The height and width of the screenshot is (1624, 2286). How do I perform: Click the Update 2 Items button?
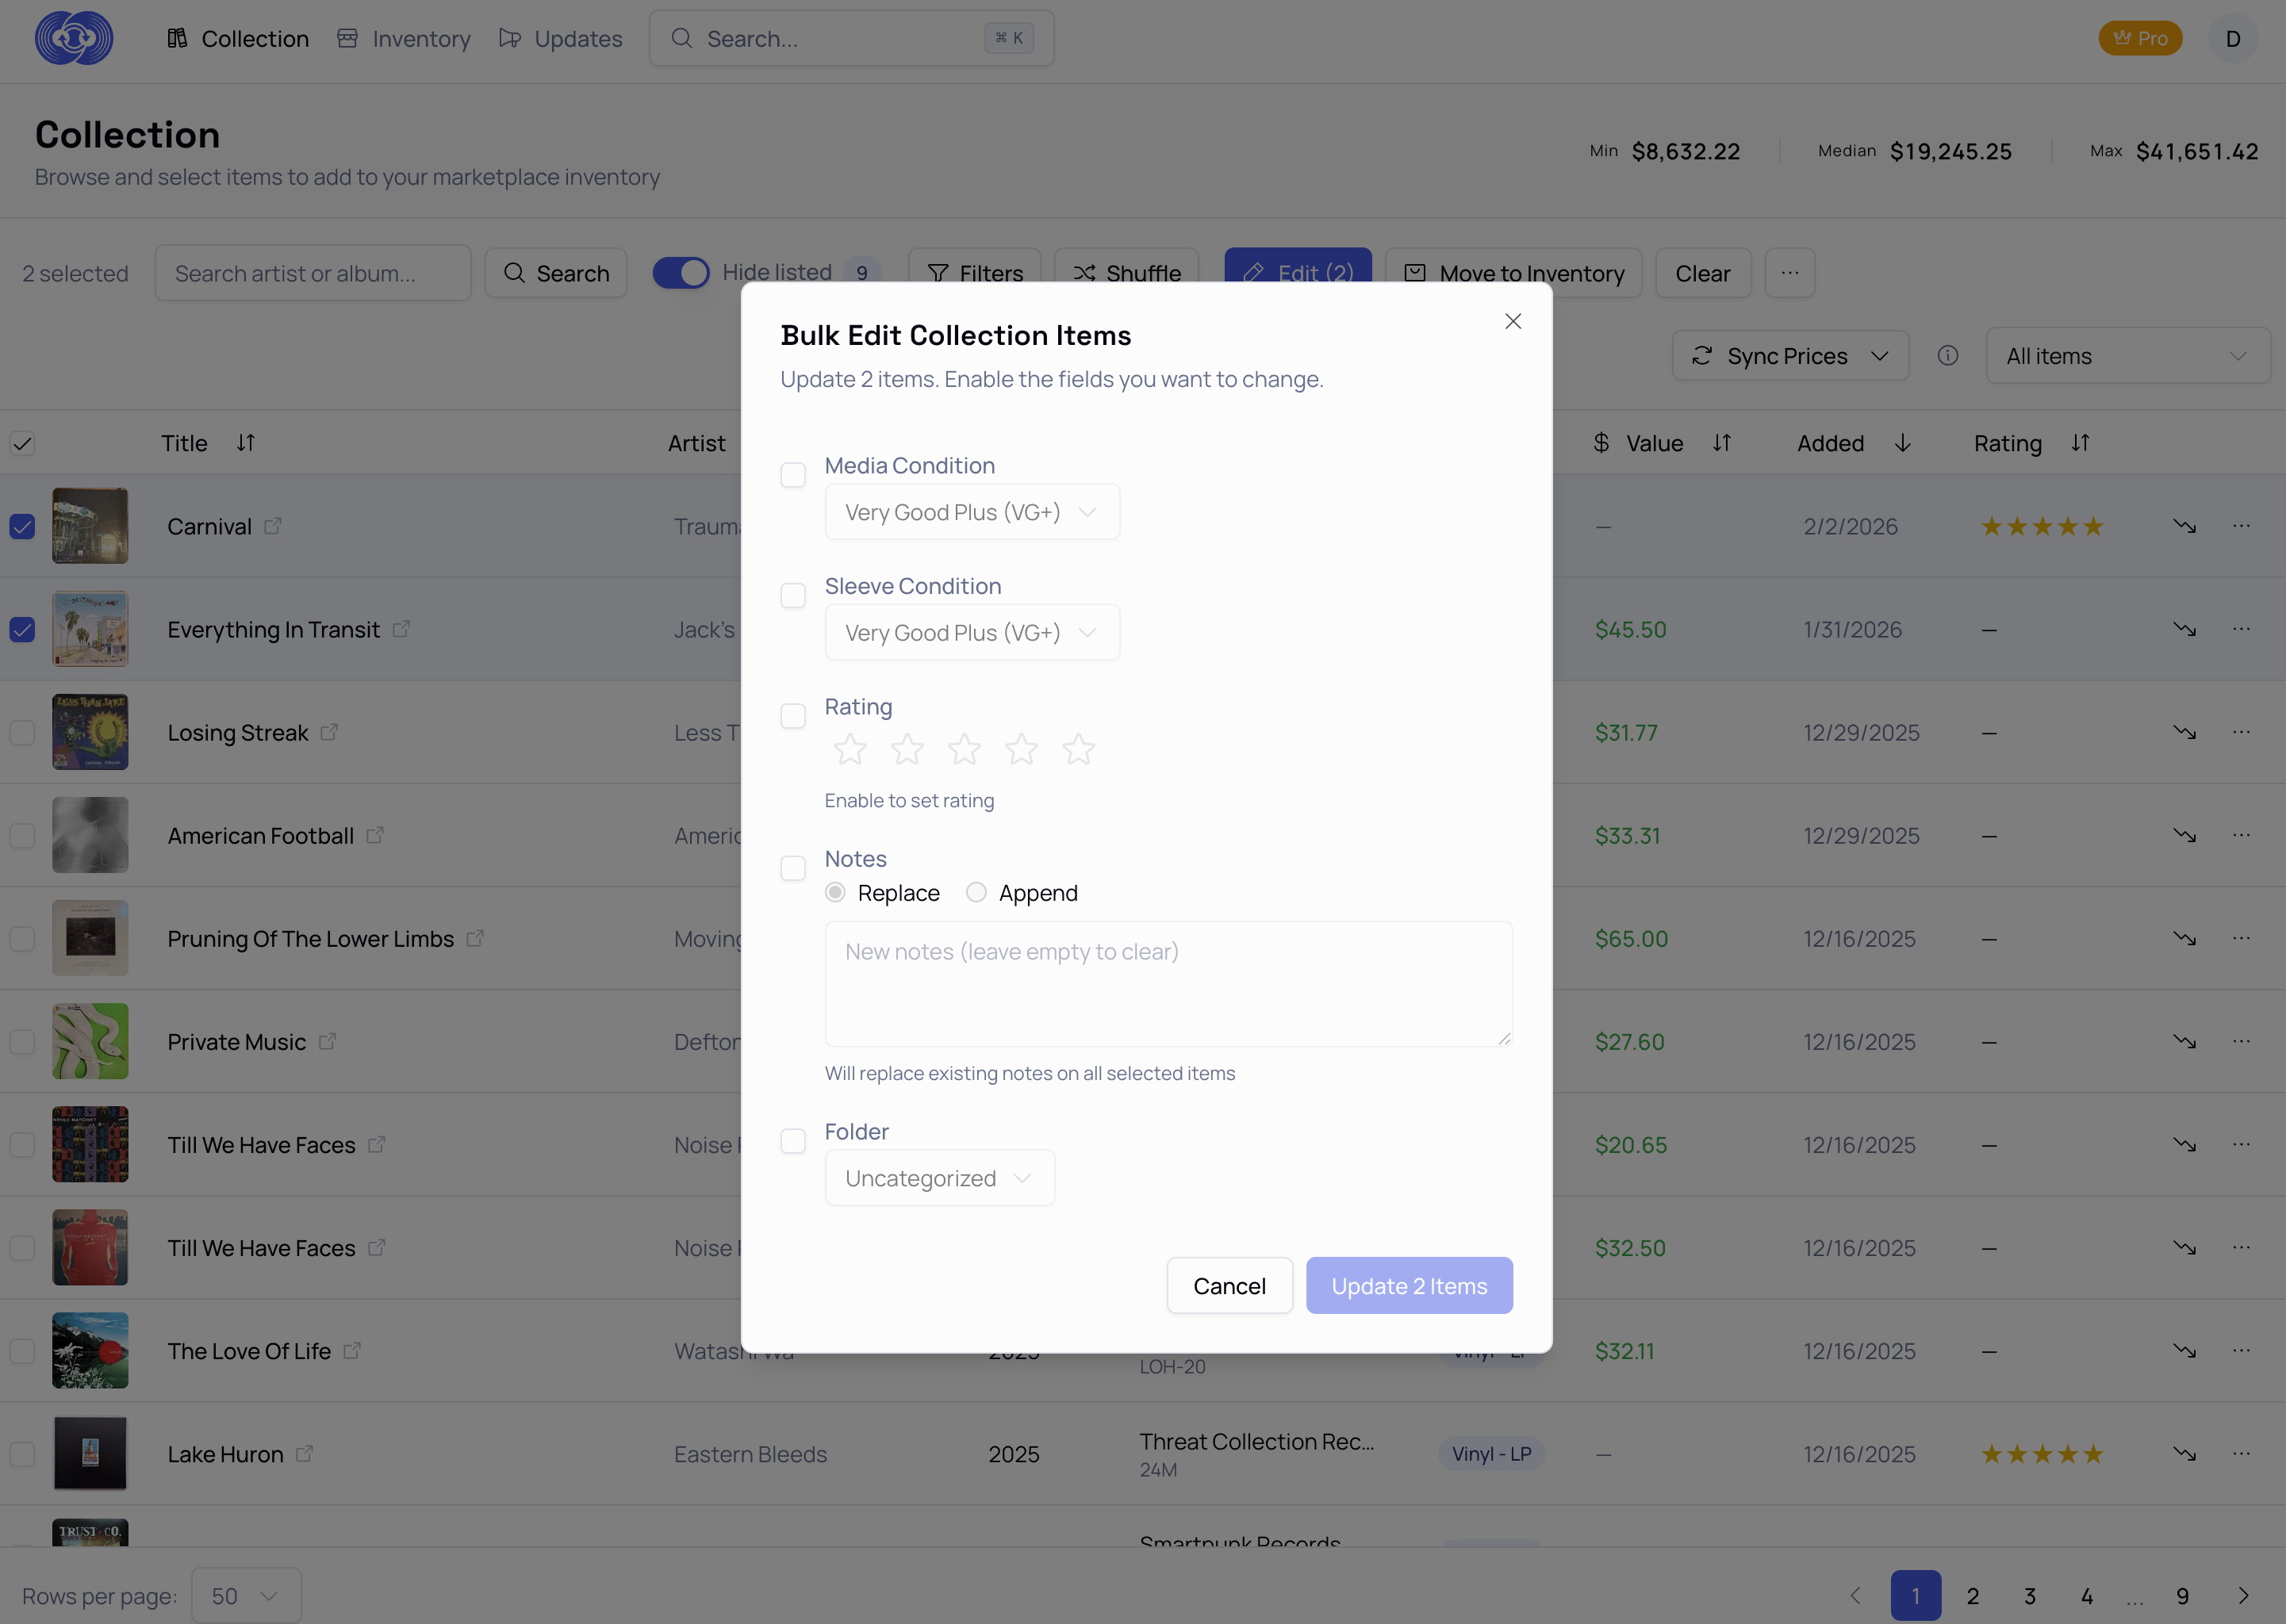tap(1408, 1286)
